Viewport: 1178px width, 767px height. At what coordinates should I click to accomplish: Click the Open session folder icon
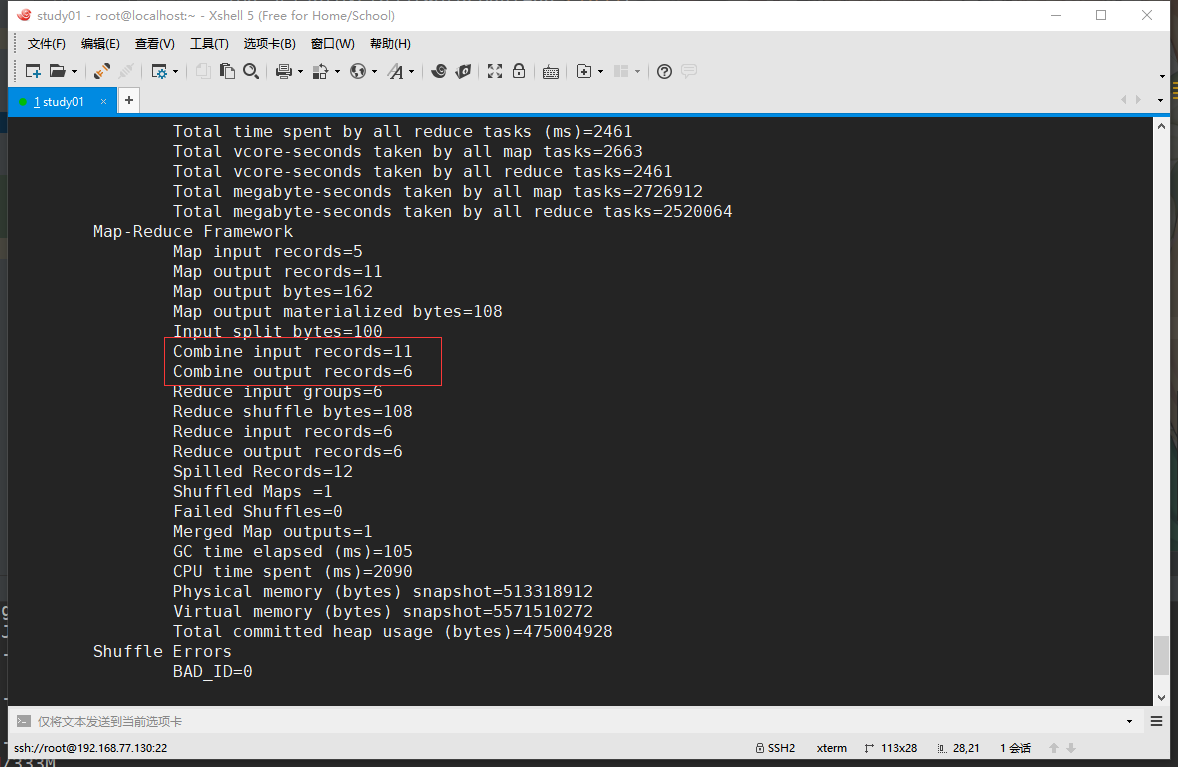tap(58, 71)
